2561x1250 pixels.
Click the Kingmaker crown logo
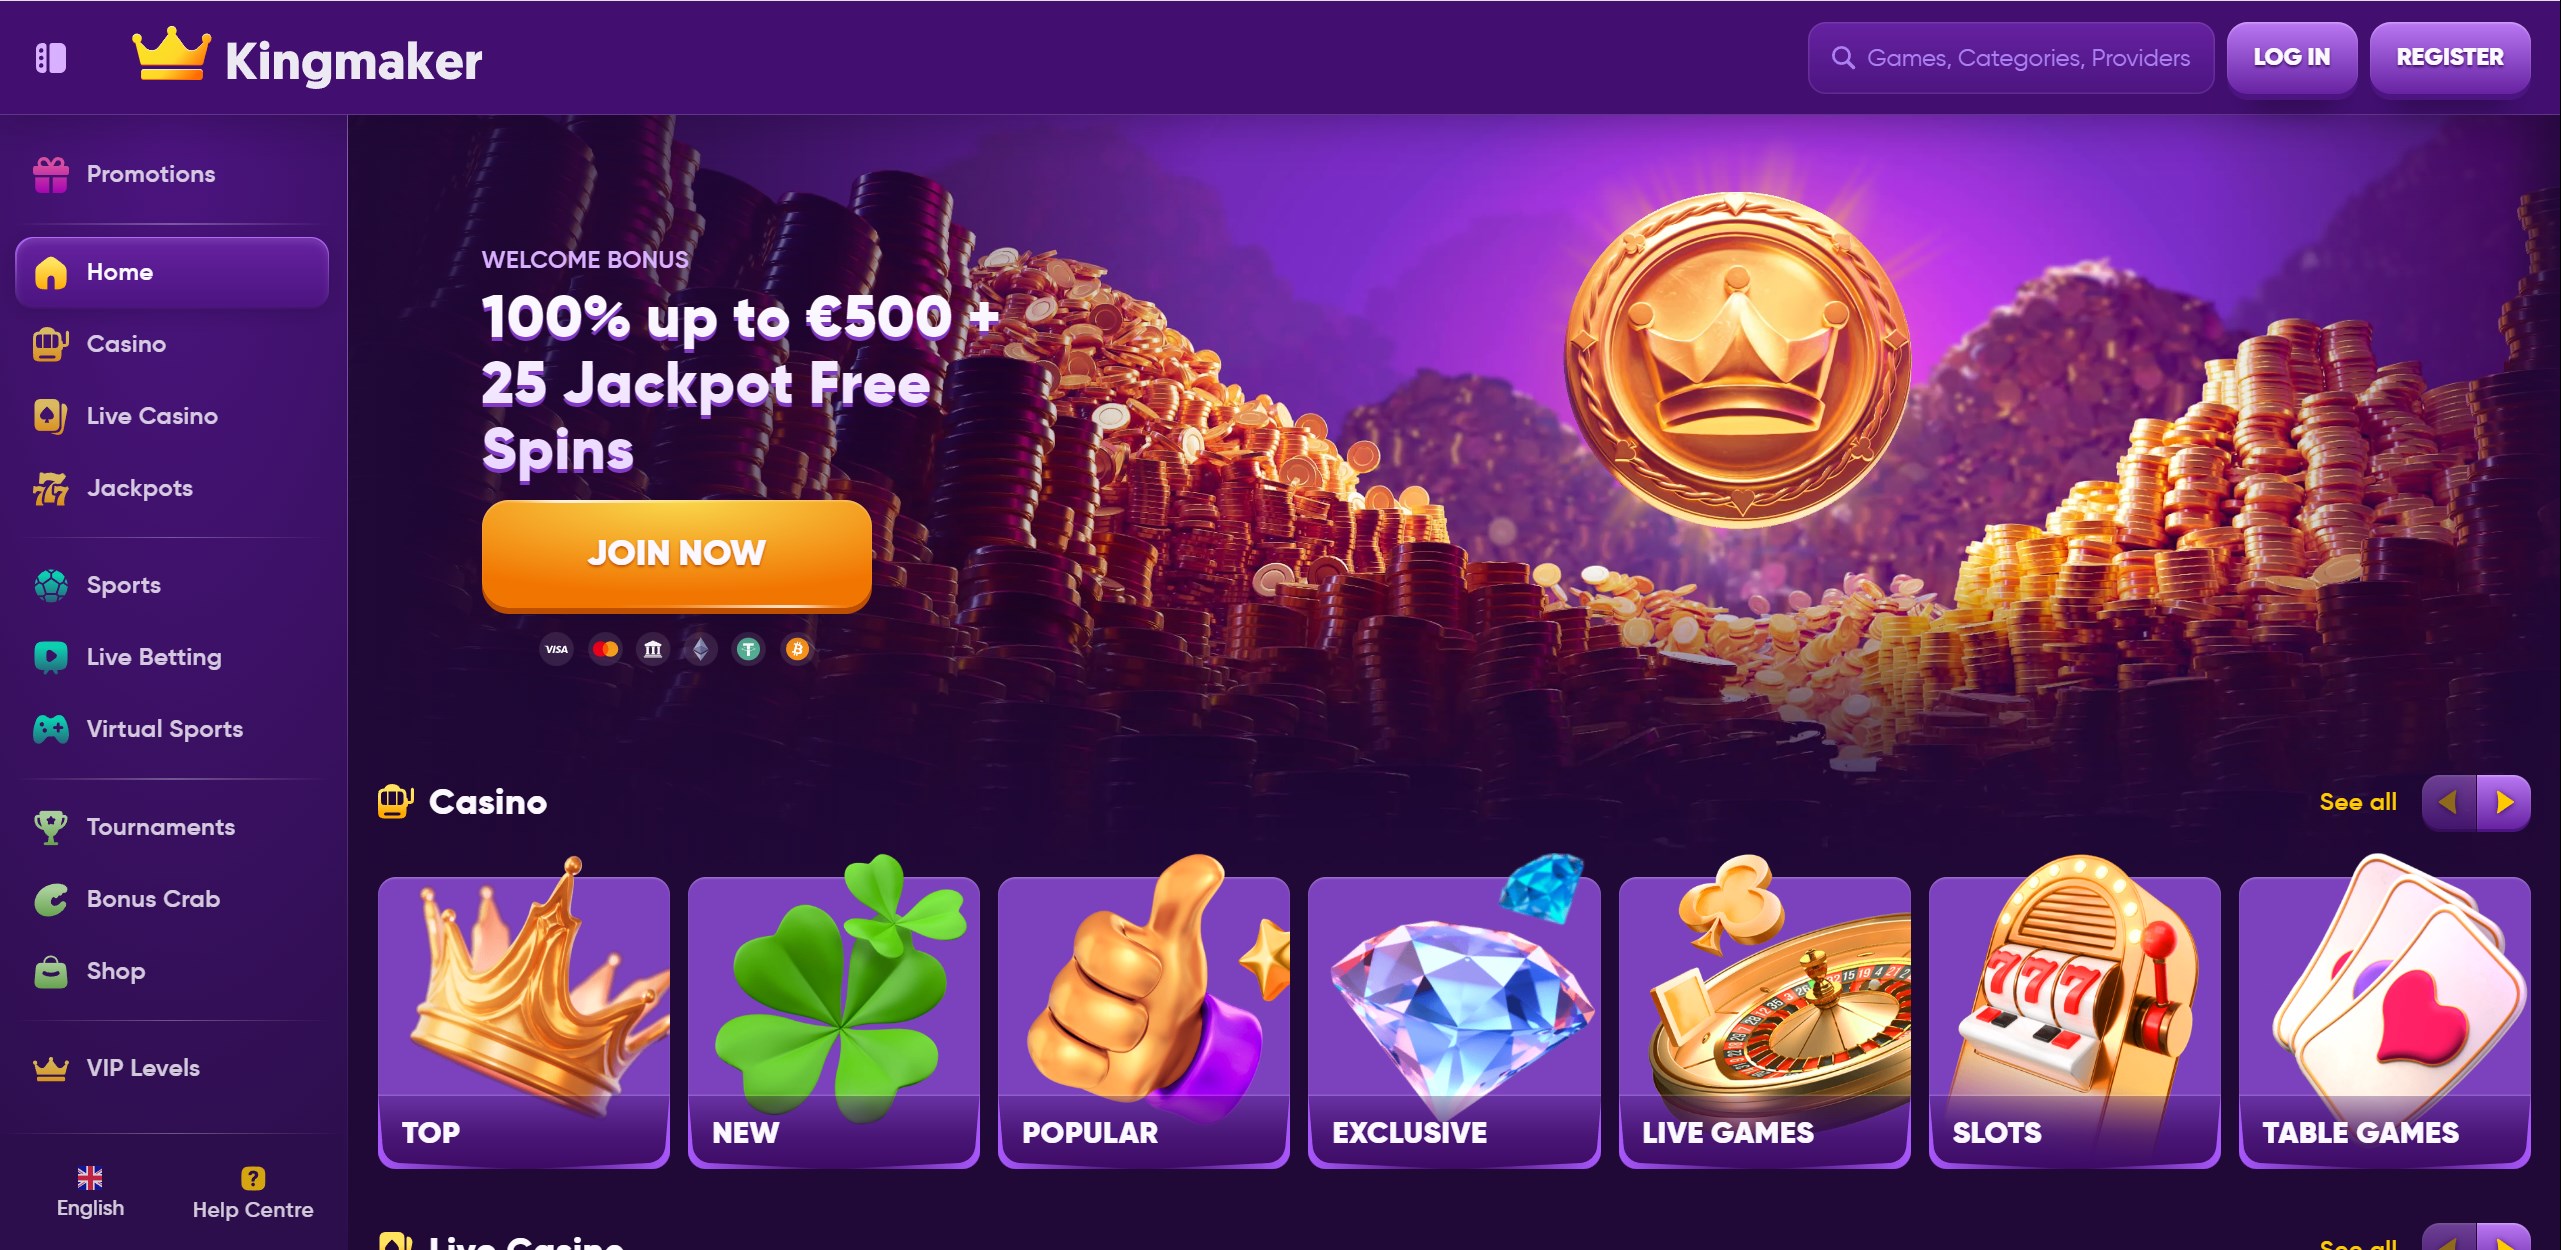coord(172,54)
